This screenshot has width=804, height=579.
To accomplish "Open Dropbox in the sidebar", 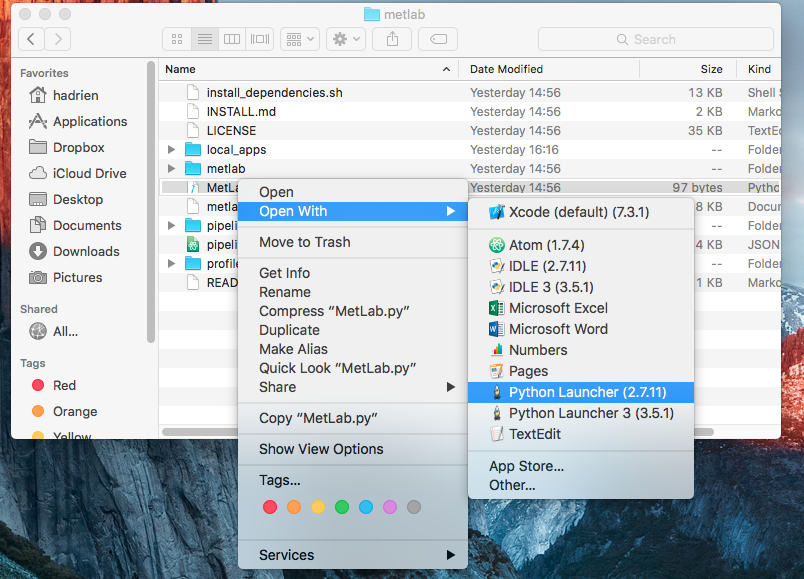I will 67,148.
